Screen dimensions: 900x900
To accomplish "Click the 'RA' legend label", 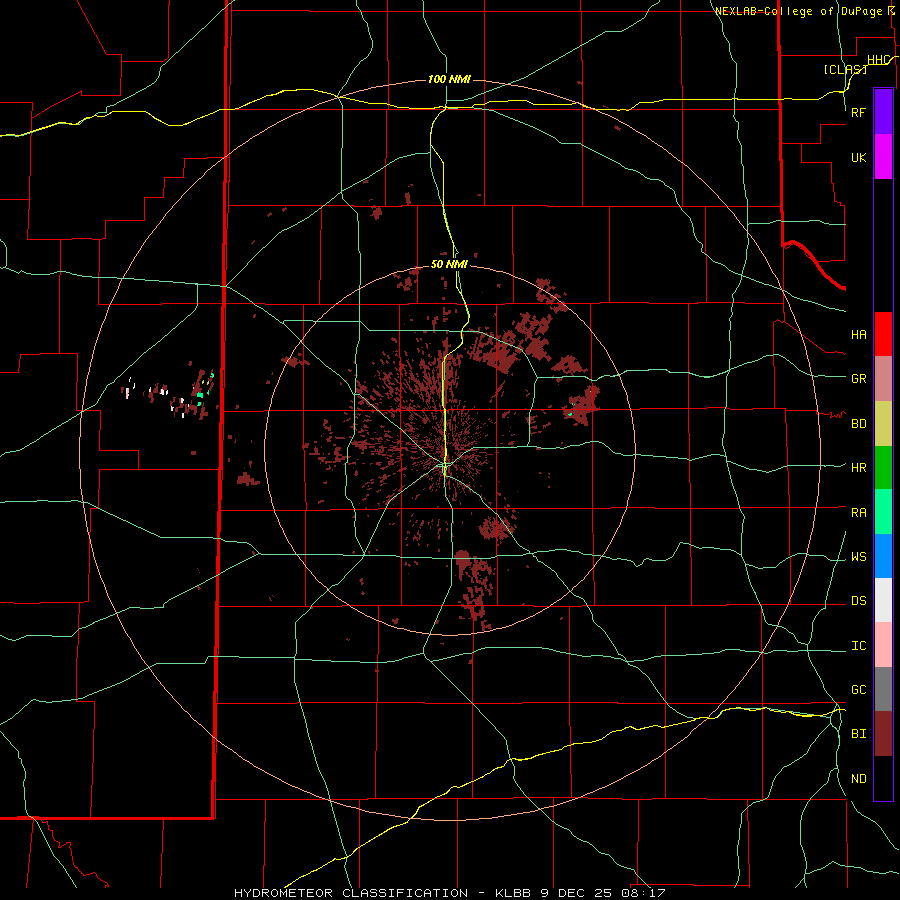I will 858,513.
